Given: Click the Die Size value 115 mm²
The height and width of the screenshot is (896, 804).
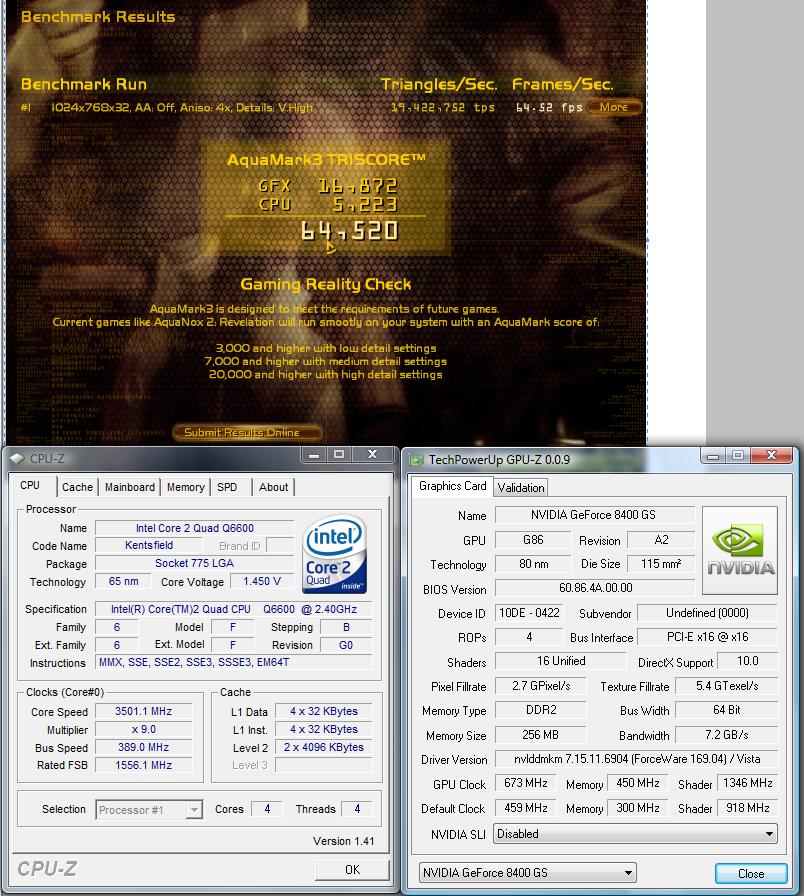Looking at the screenshot, I should tap(661, 564).
